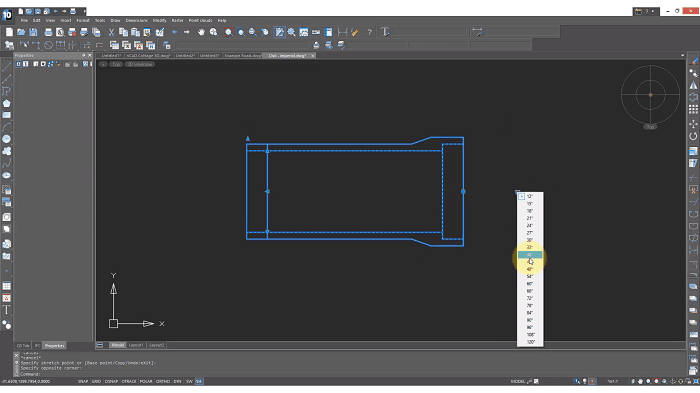Viewport: 700px width, 393px height.
Task: Toggle GRID display in status bar
Action: (x=96, y=381)
